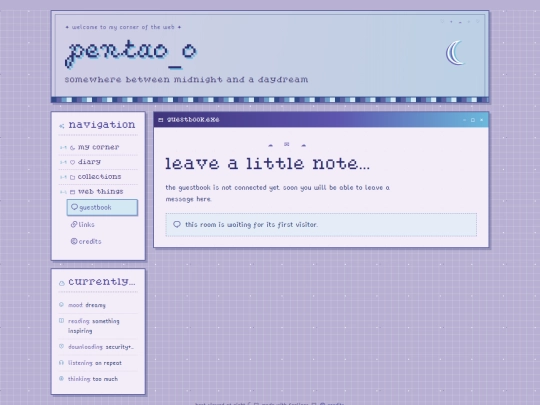Collapse the web things section marker
This screenshot has width=540, height=405.
click(x=63, y=192)
